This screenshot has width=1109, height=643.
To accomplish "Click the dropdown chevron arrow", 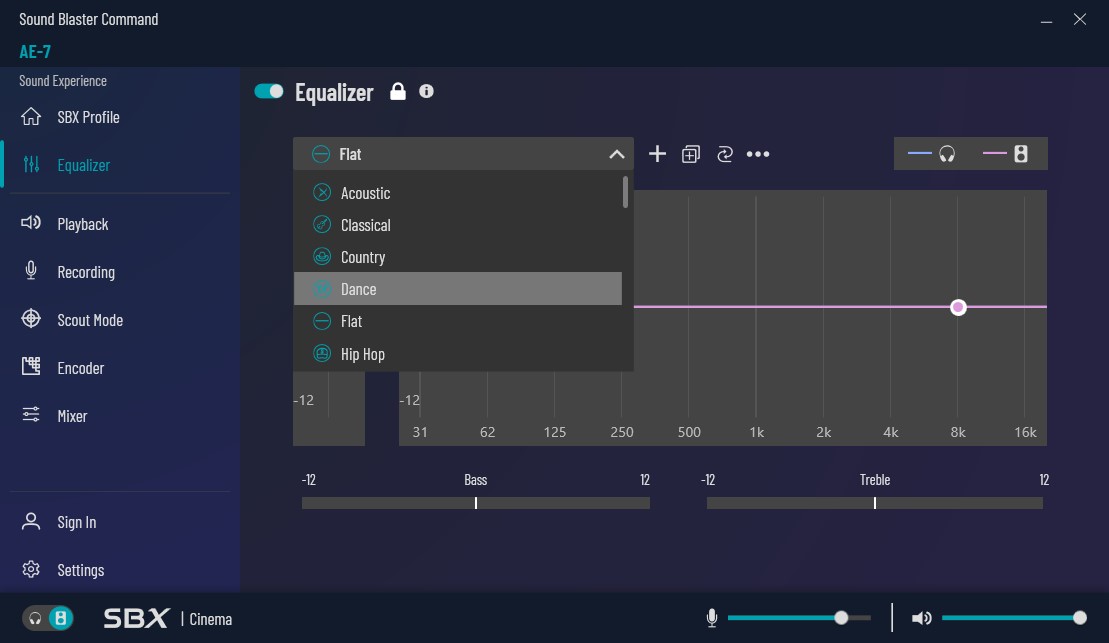I will pyautogui.click(x=617, y=154).
